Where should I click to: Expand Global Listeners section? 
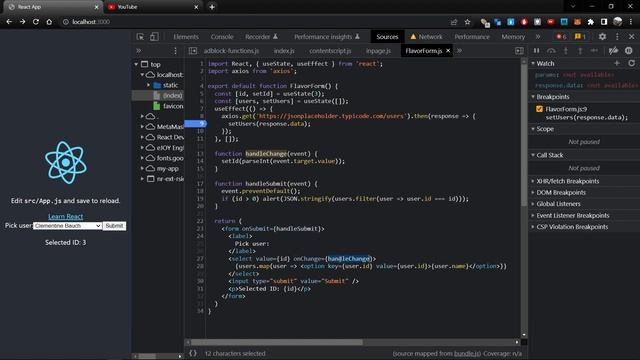(533, 204)
